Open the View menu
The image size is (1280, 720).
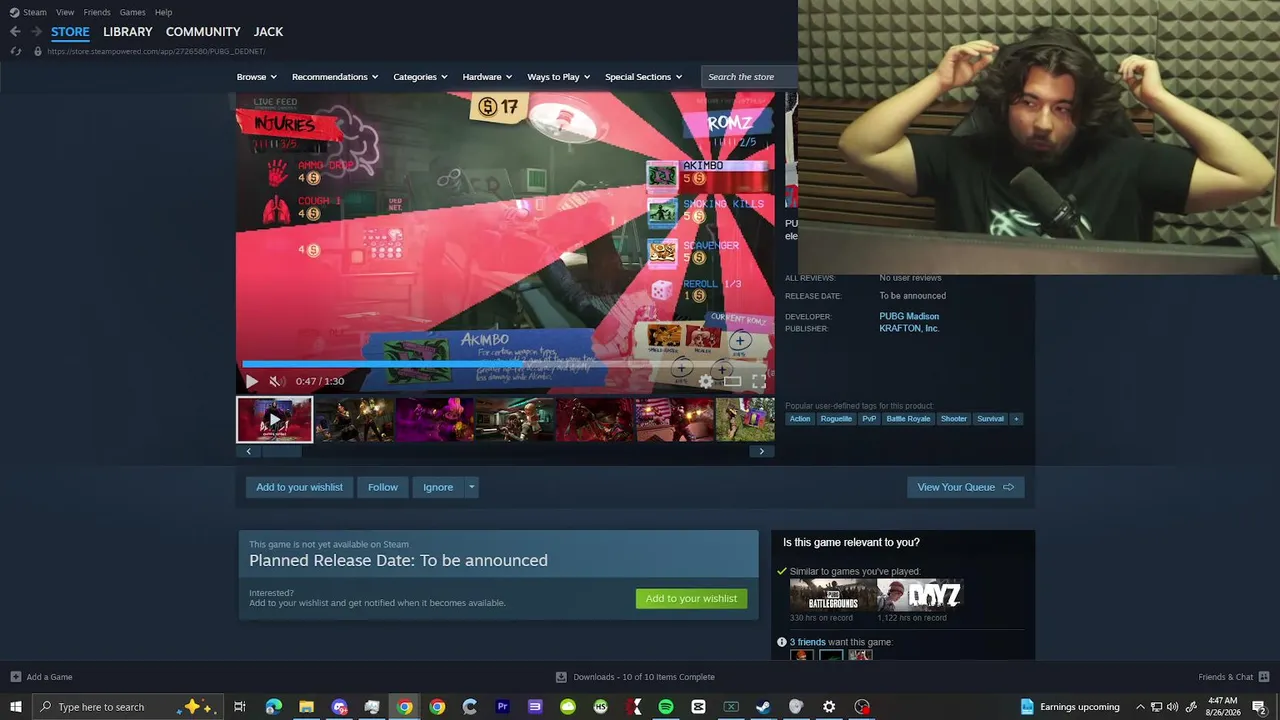pos(65,12)
